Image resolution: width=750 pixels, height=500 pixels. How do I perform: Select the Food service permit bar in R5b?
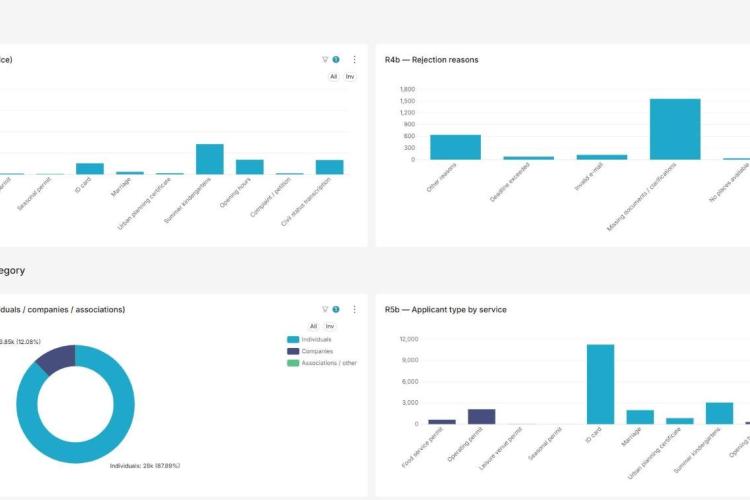click(x=442, y=422)
